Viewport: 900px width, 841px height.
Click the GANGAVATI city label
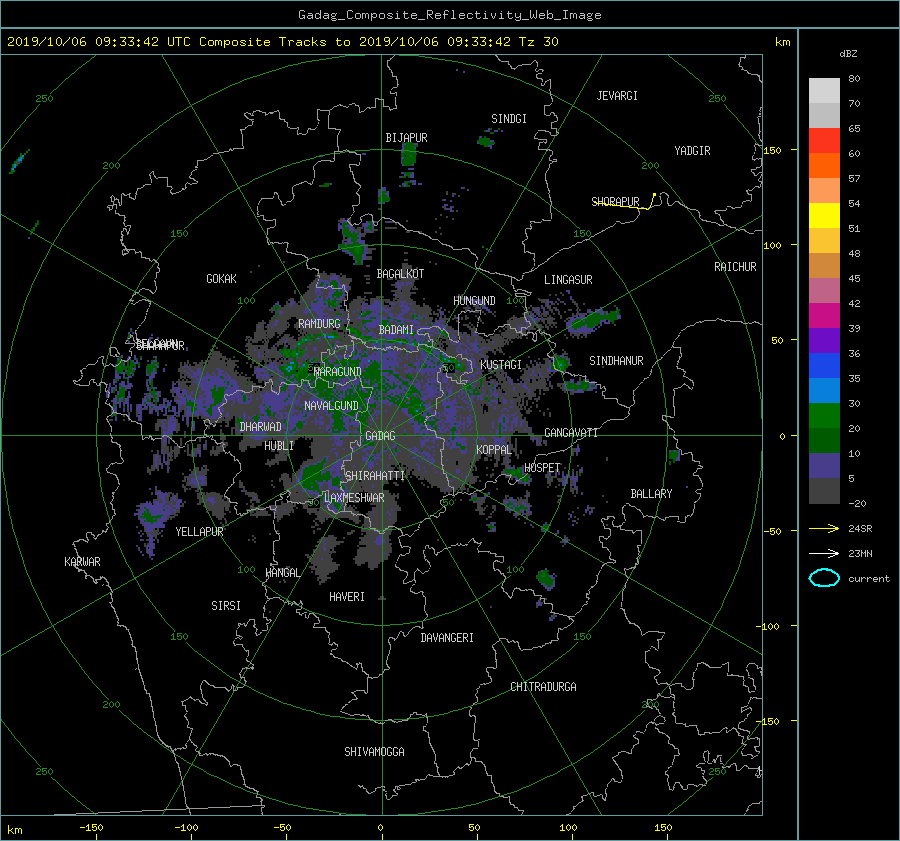click(x=571, y=433)
